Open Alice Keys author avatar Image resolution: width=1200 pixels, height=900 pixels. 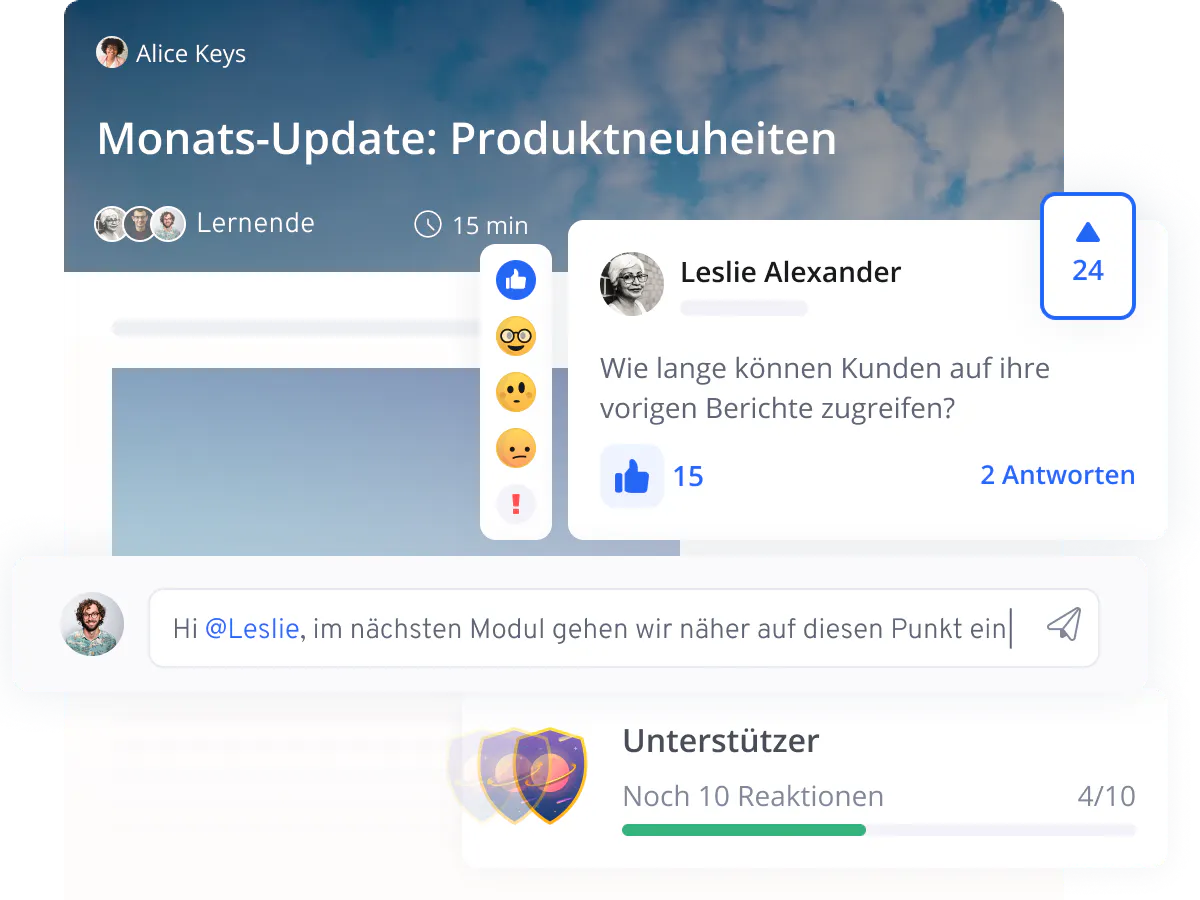[111, 53]
